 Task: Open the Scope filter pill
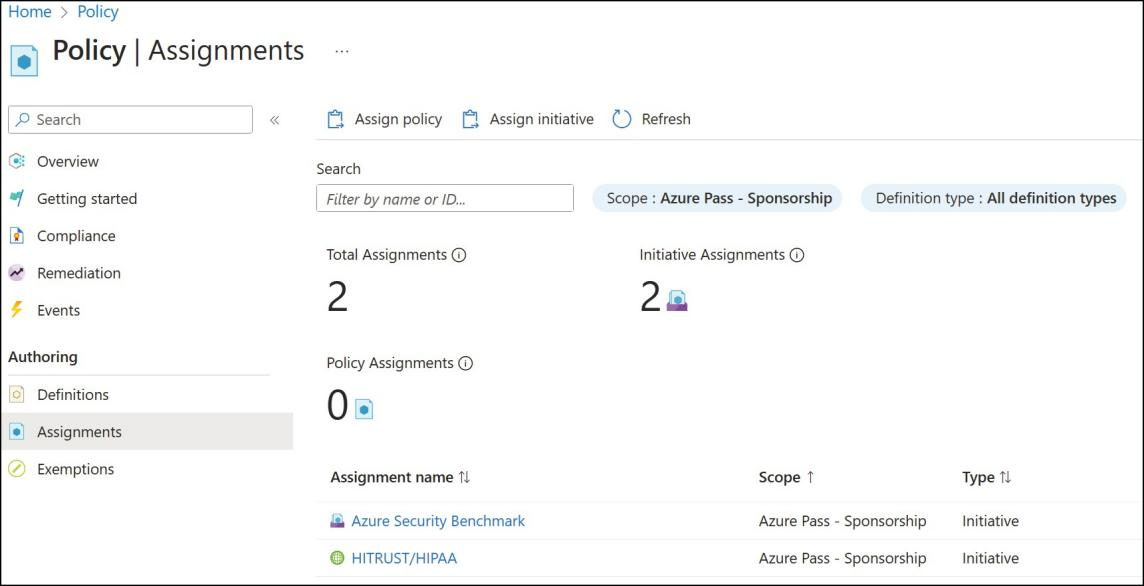pyautogui.click(x=717, y=198)
